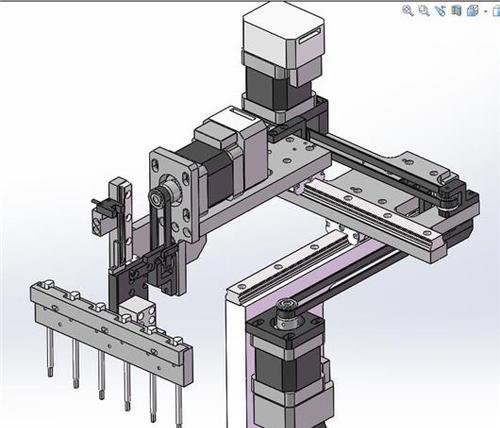Expand the View Orientation dropdown arrow

486,11
